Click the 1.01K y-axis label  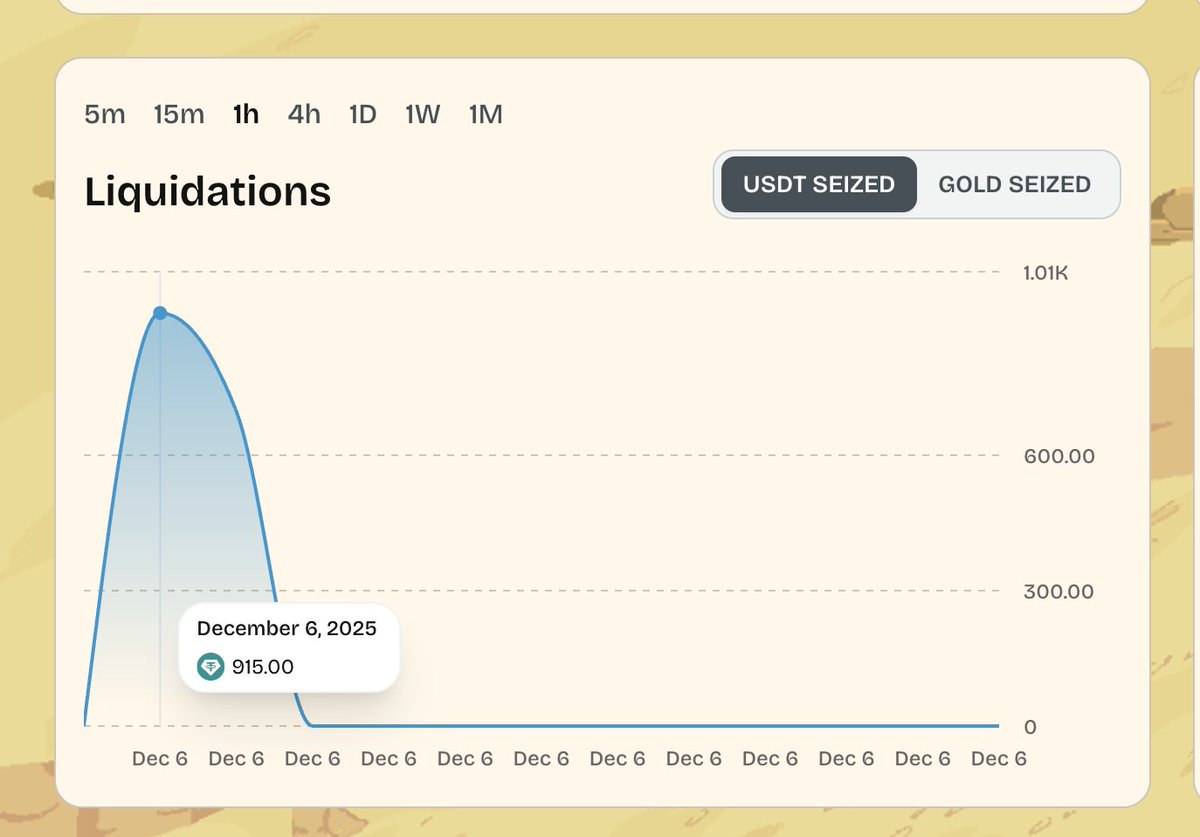pos(1046,272)
